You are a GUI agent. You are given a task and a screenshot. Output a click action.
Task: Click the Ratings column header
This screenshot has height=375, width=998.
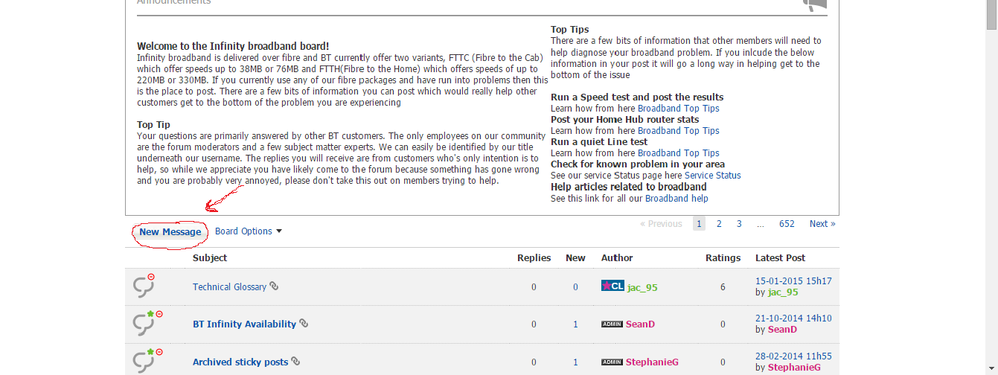point(723,258)
